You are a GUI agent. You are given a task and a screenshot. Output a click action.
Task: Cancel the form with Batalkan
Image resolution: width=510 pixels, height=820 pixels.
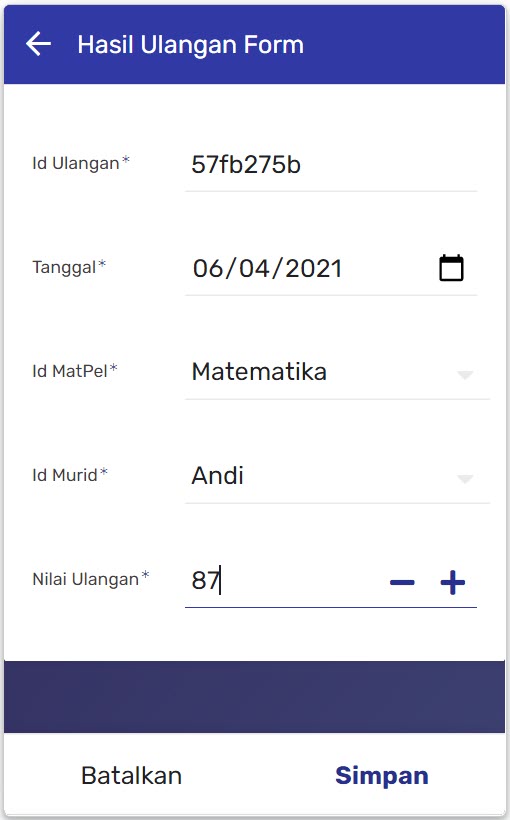pyautogui.click(x=131, y=776)
